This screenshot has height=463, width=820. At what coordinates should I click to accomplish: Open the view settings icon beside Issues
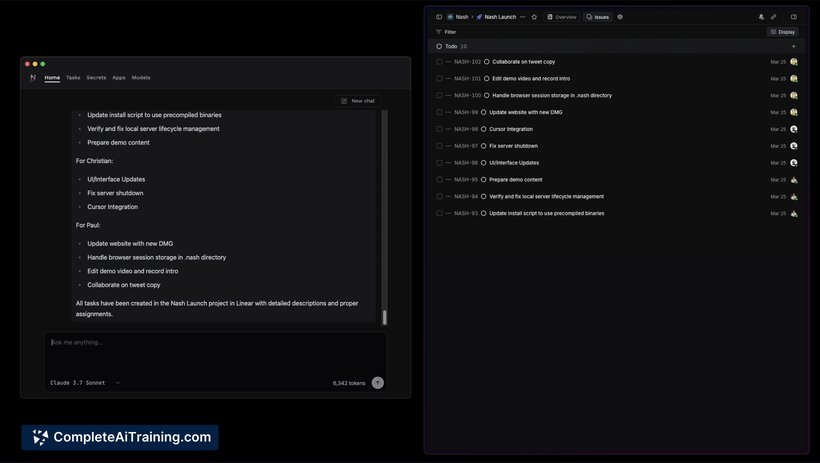(x=620, y=17)
